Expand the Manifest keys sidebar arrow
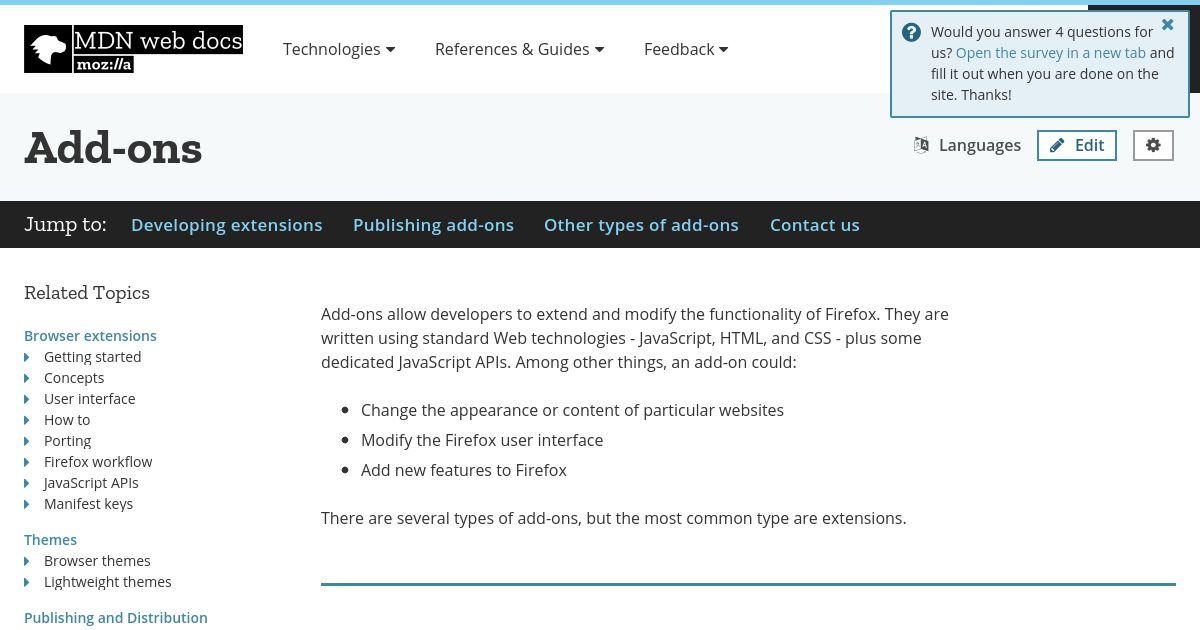1200x630 pixels. click(x=27, y=504)
